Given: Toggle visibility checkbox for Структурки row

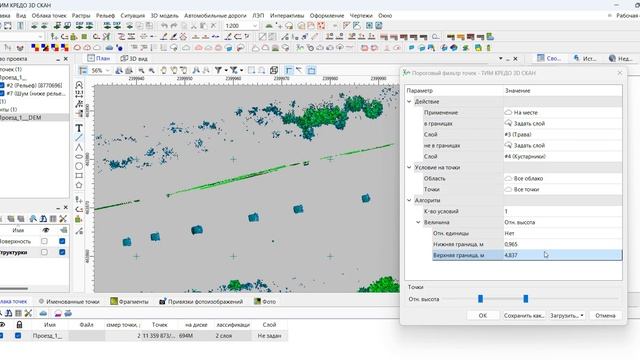Looking at the screenshot, I should 44,252.
